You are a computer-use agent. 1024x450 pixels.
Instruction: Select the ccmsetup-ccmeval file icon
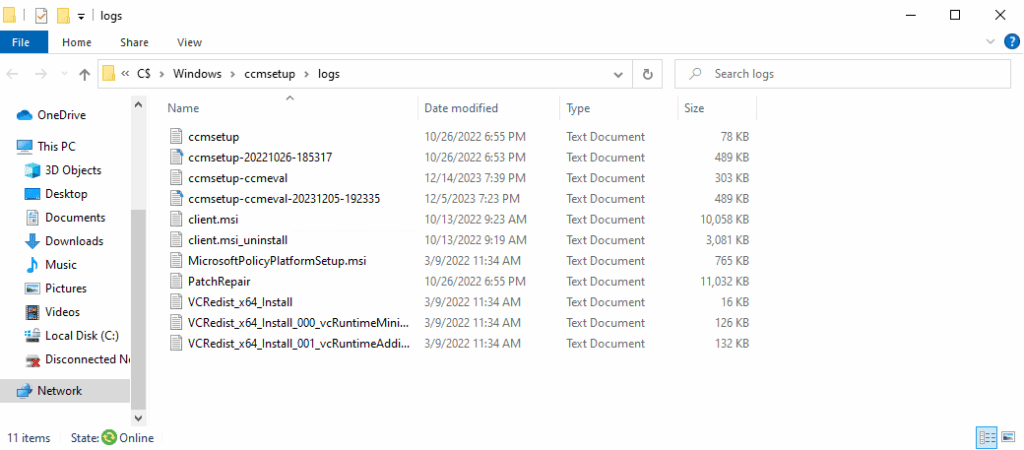click(x=175, y=178)
